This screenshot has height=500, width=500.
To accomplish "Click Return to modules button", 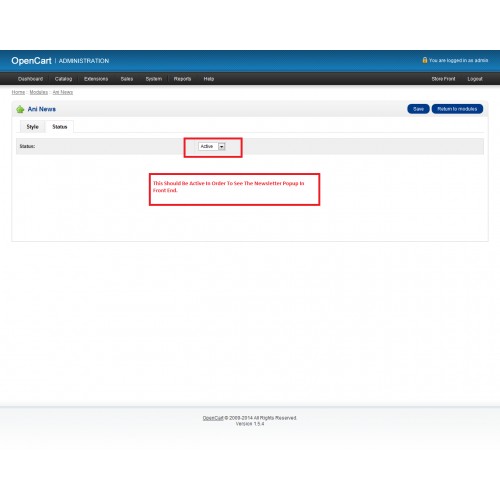I will tap(457, 109).
